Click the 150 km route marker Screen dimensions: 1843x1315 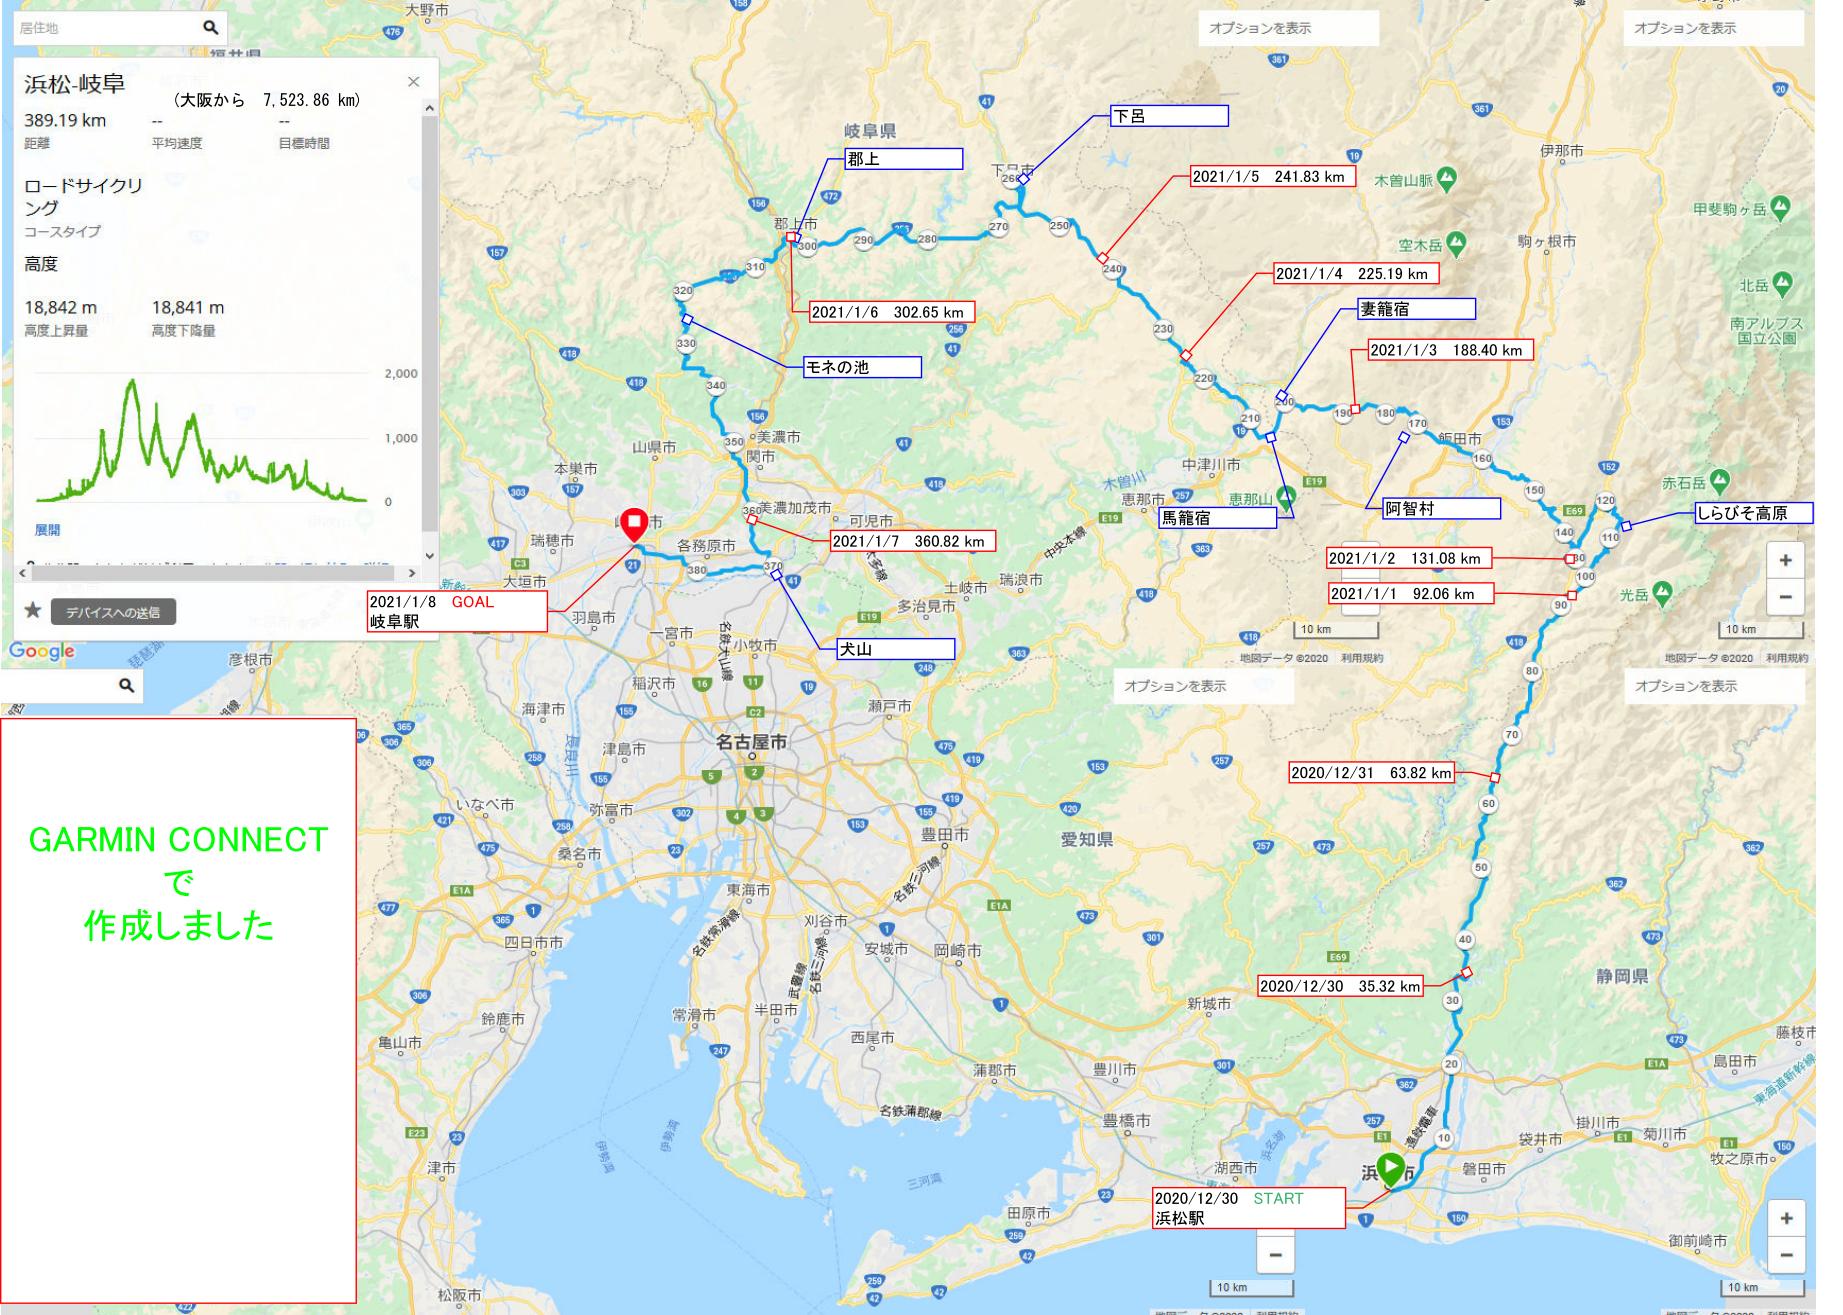[x=1534, y=491]
